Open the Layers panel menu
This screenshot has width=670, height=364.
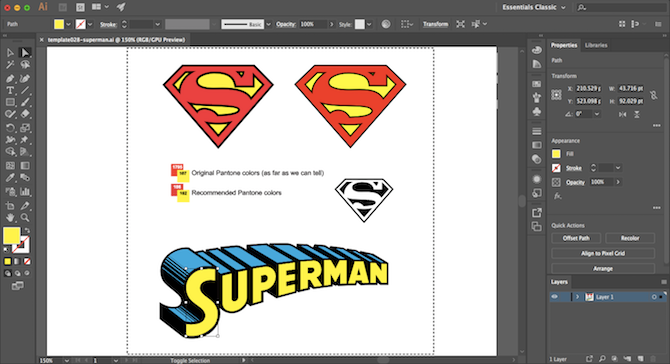pos(664,282)
